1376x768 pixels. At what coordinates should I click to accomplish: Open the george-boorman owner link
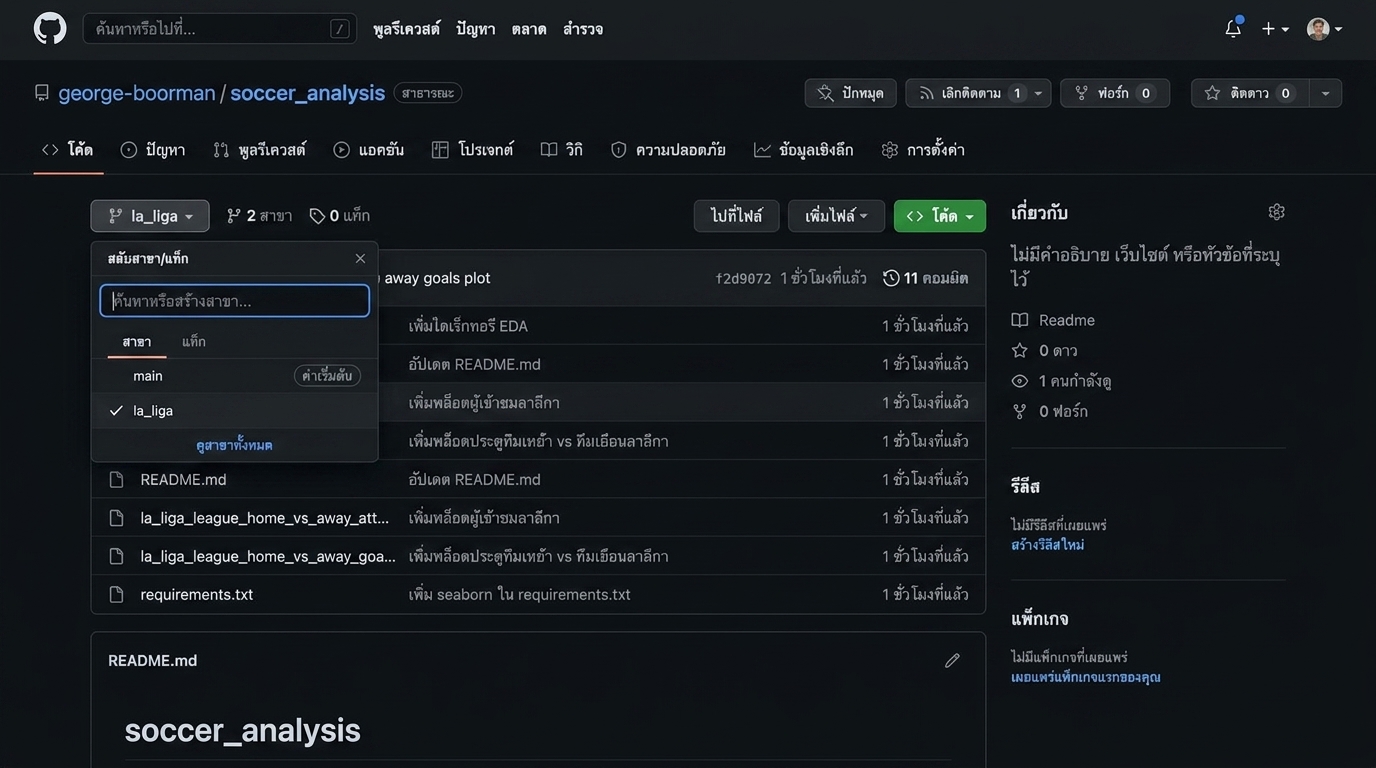click(x=137, y=93)
